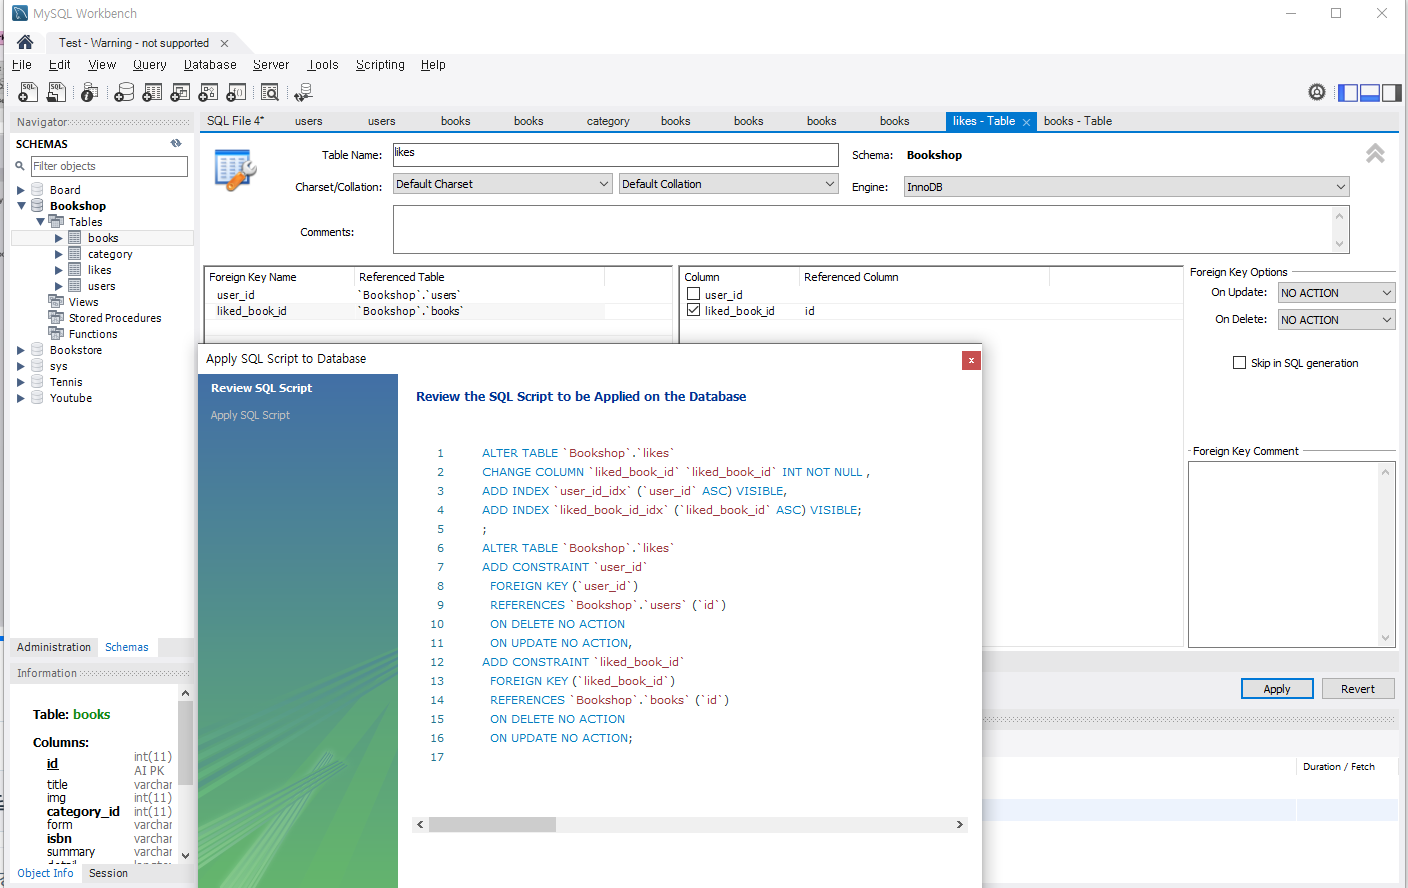This screenshot has width=1408, height=888.
Task: Select the Bookstore schema
Action: point(76,350)
